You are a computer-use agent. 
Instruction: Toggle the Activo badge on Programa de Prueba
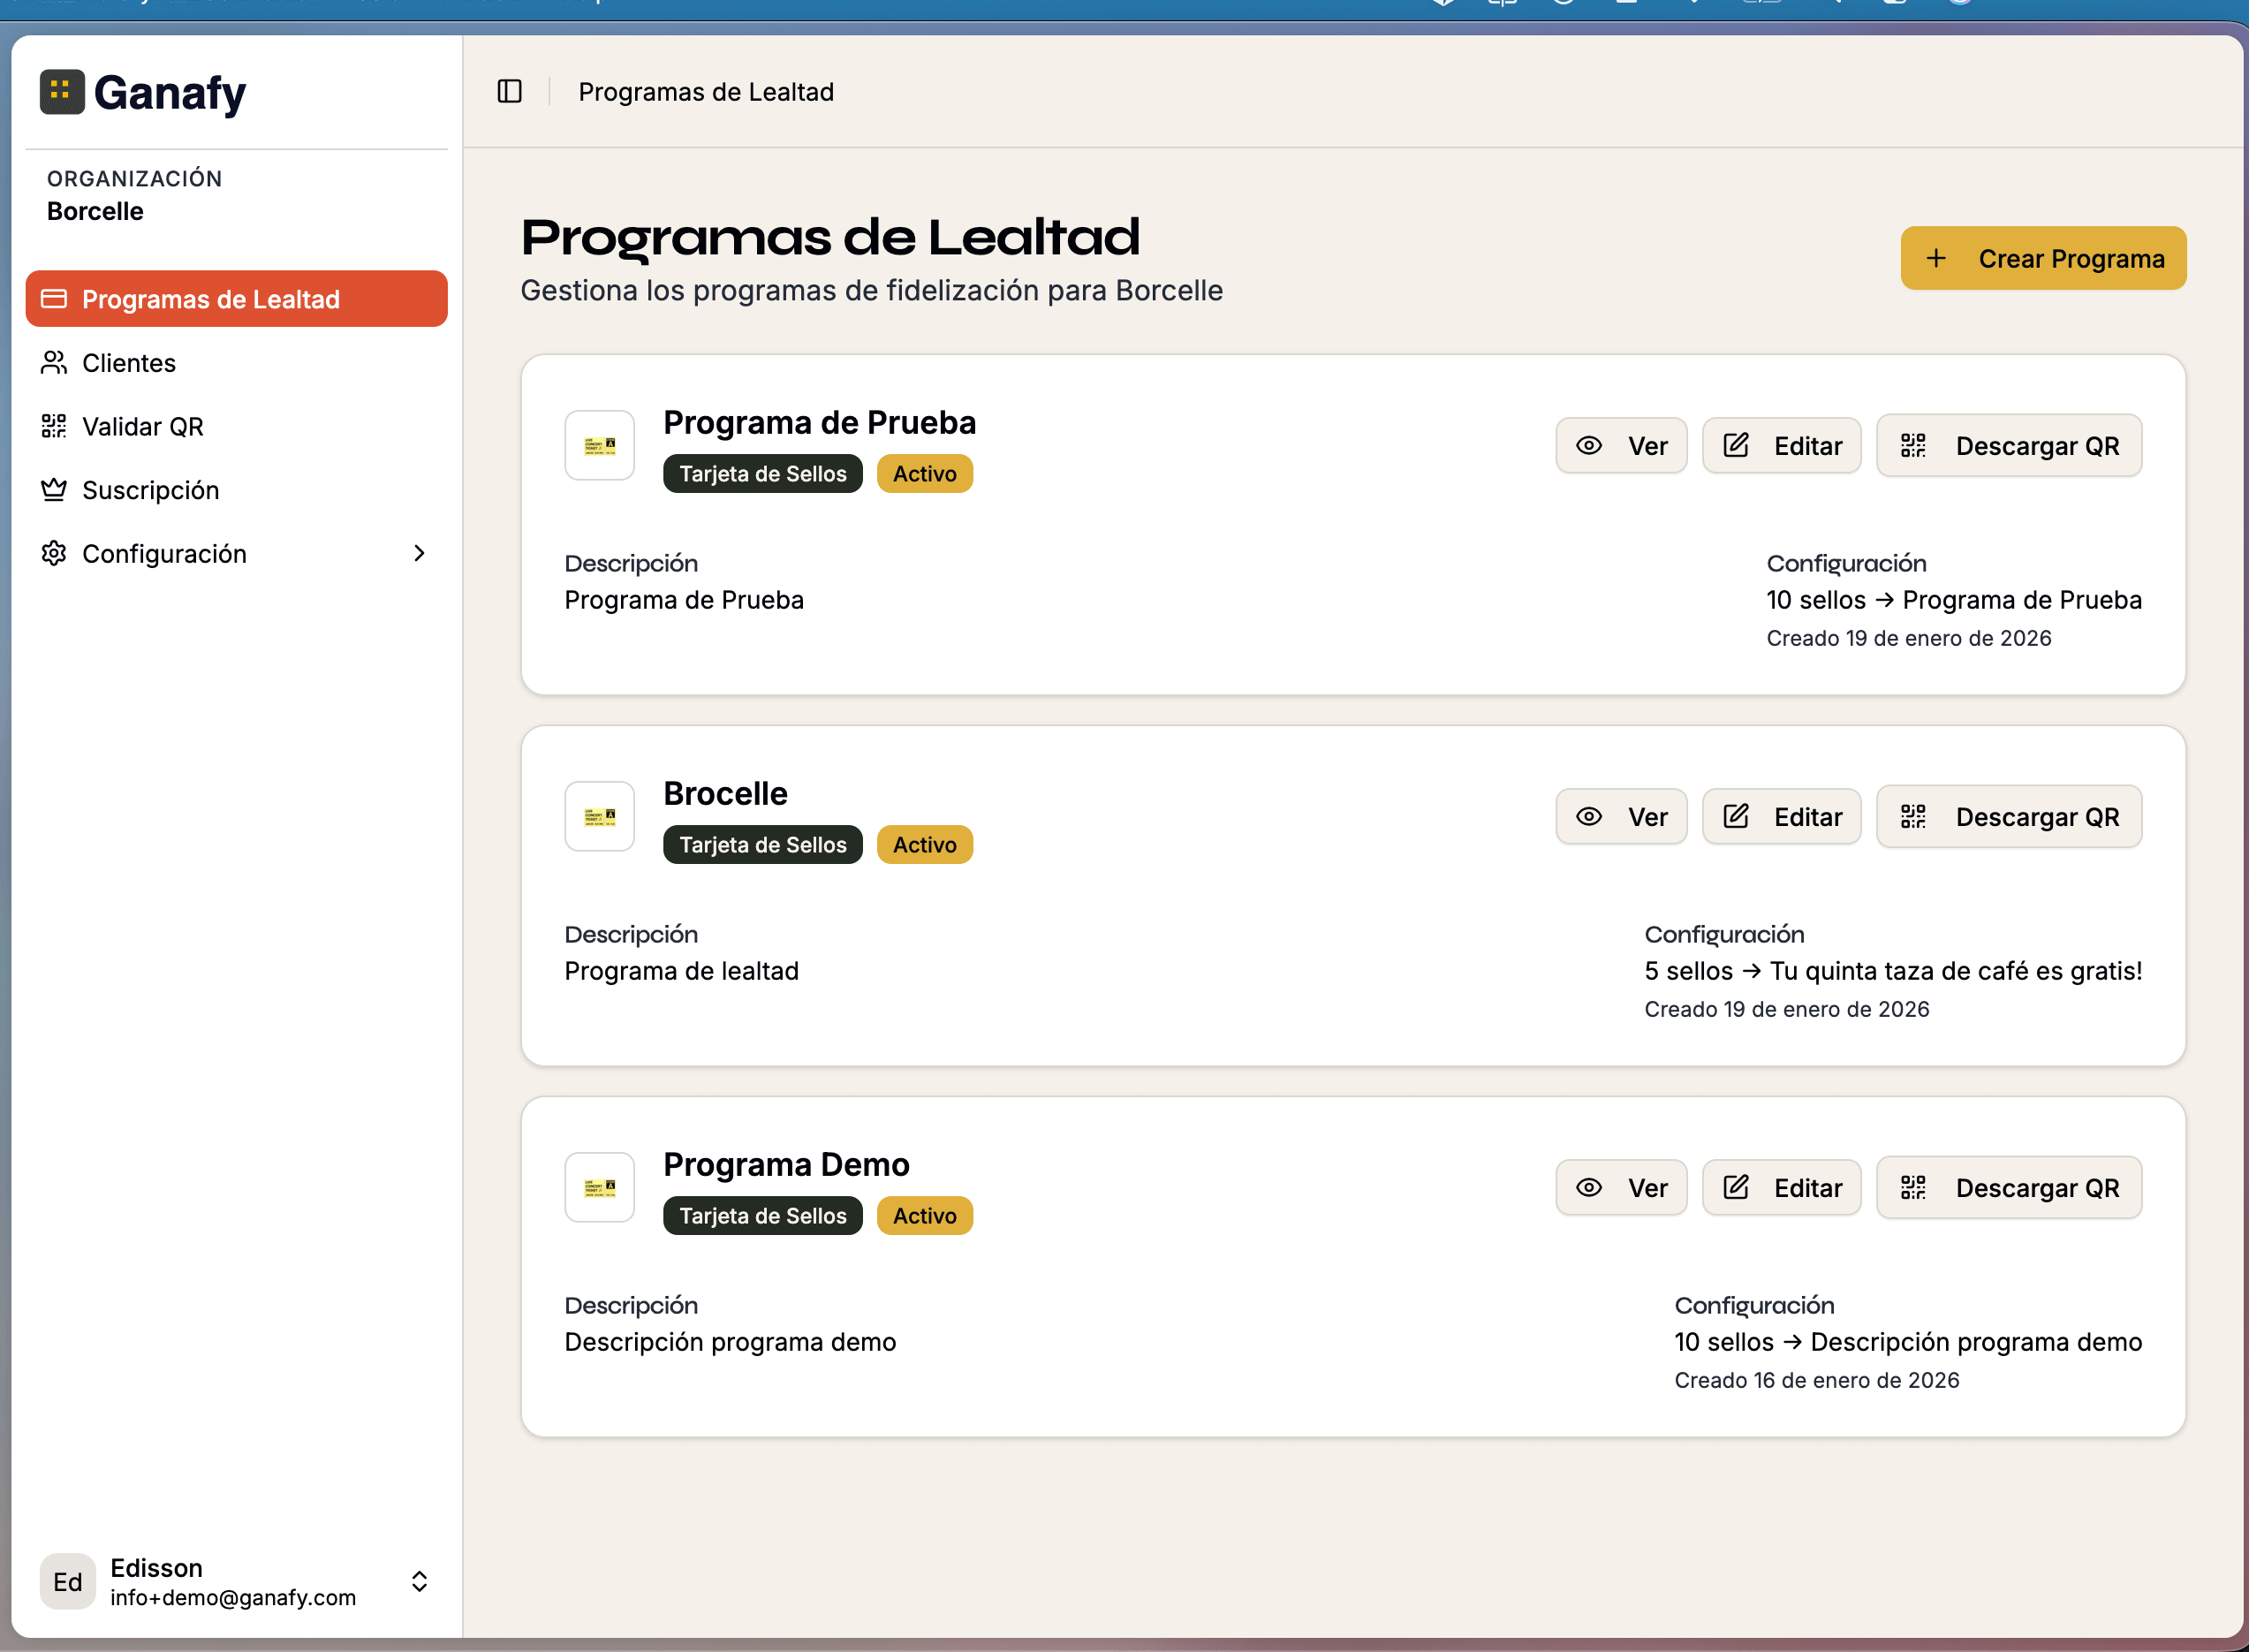pos(924,473)
